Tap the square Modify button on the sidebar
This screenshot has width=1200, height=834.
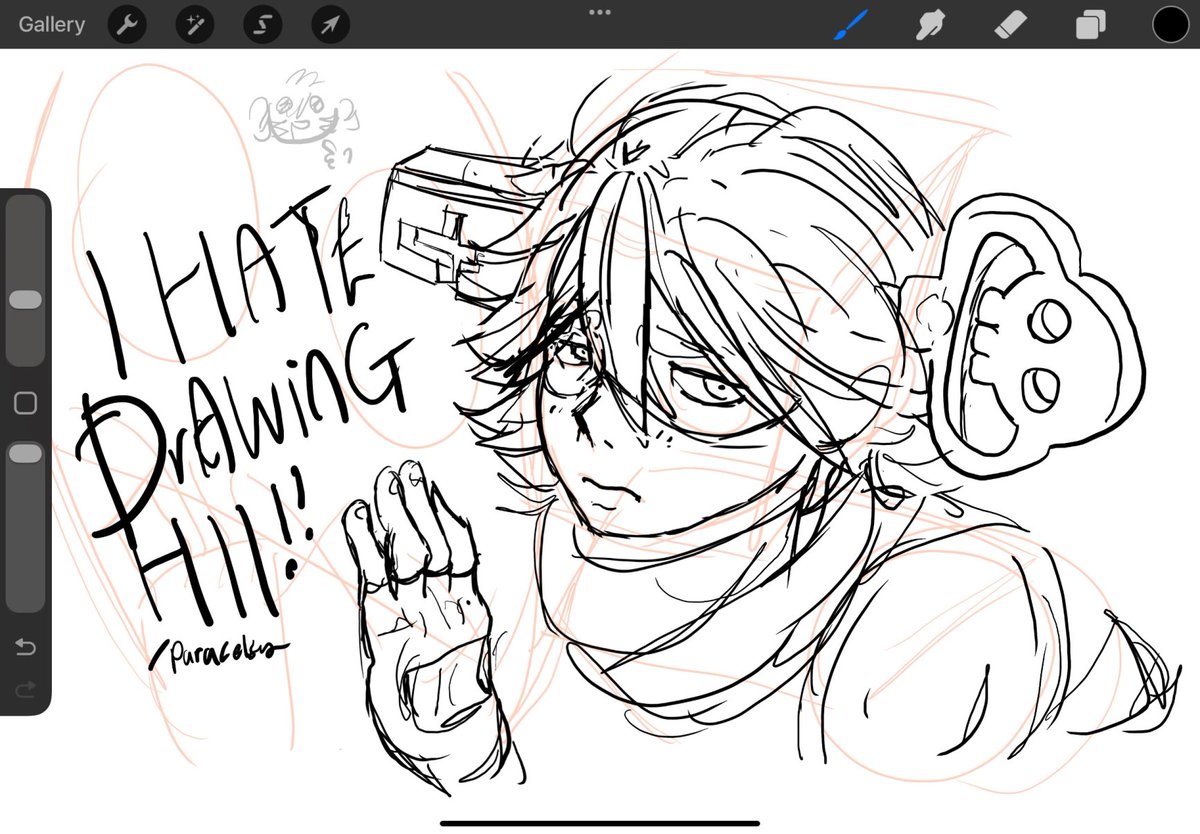(26, 403)
